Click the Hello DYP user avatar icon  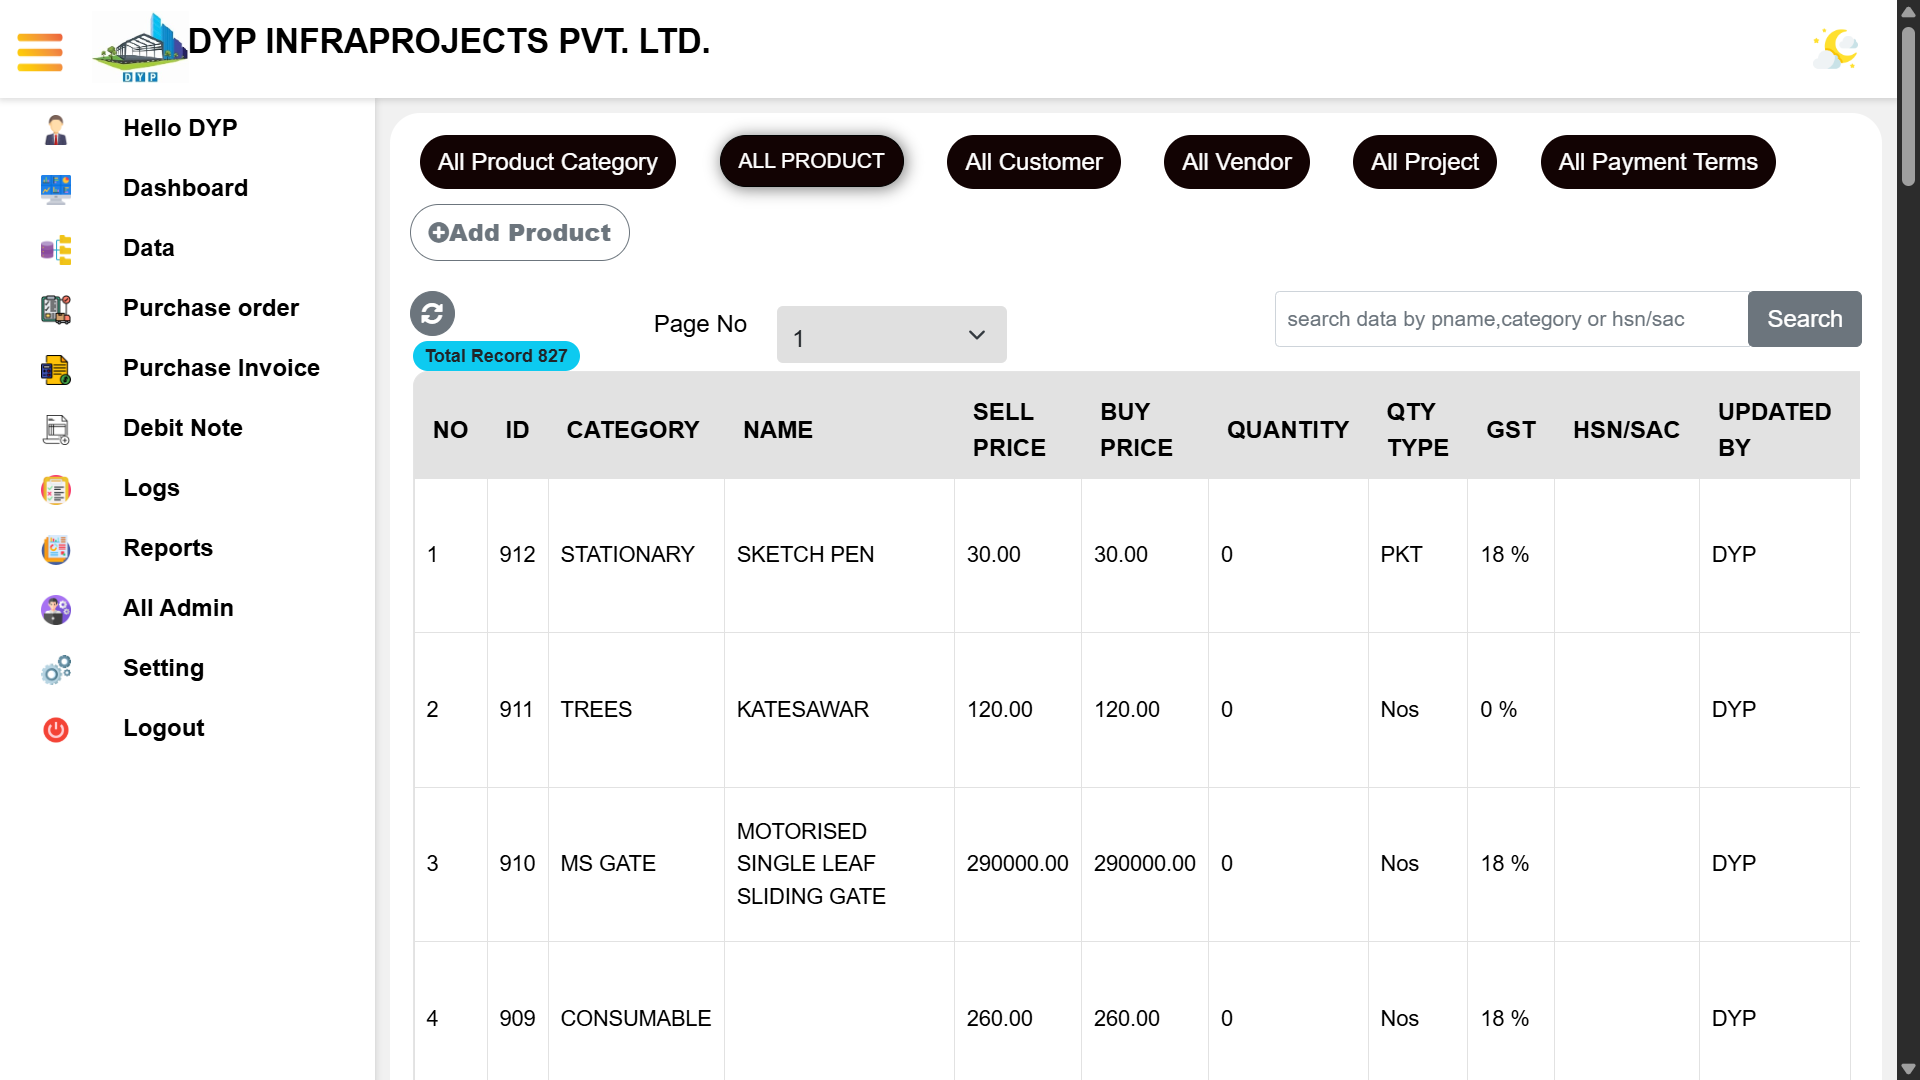tap(56, 129)
